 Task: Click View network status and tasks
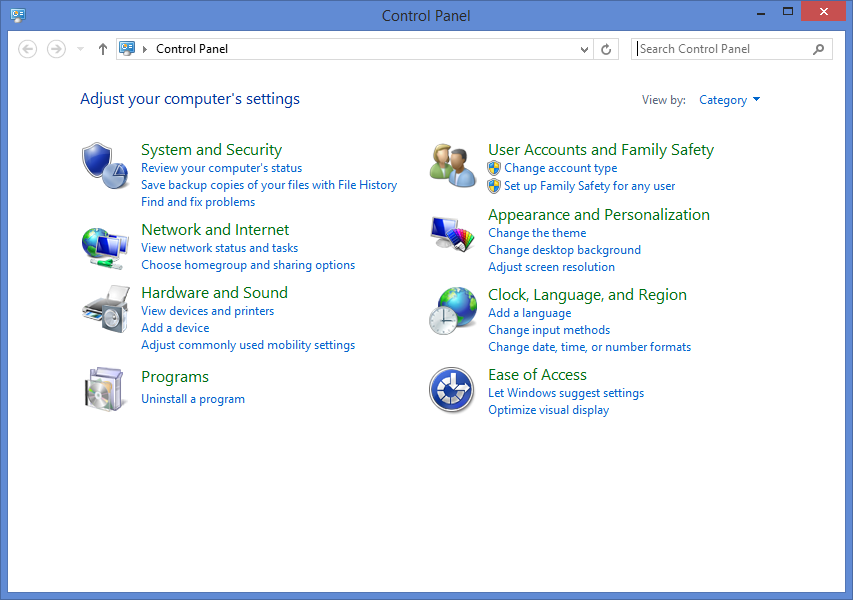pyautogui.click(x=220, y=248)
